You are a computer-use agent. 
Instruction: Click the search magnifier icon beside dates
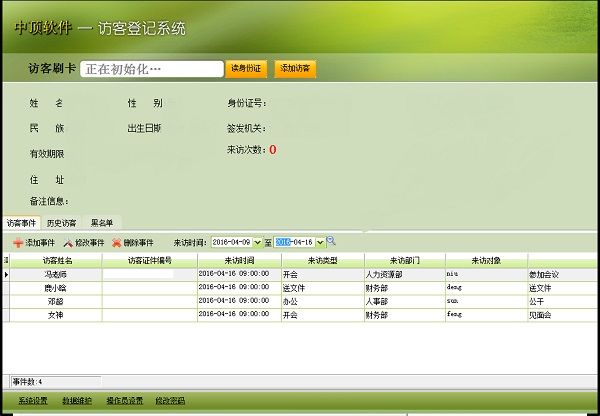click(x=331, y=241)
